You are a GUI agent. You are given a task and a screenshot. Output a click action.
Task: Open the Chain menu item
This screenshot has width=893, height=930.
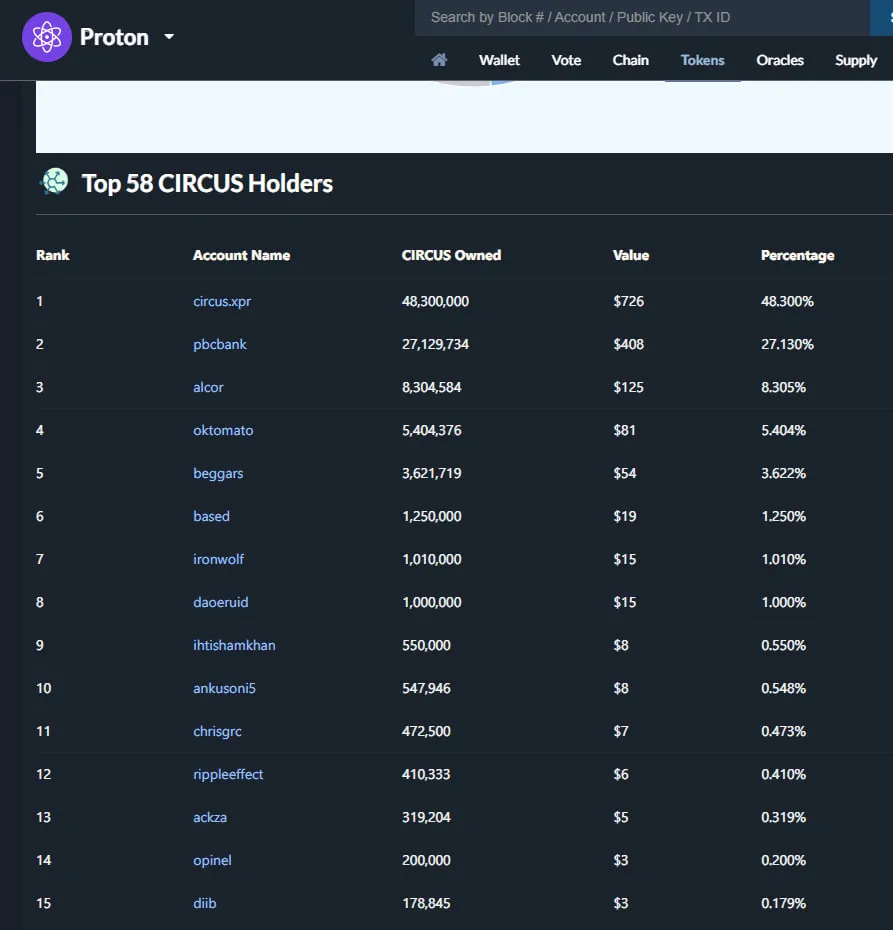click(x=630, y=60)
